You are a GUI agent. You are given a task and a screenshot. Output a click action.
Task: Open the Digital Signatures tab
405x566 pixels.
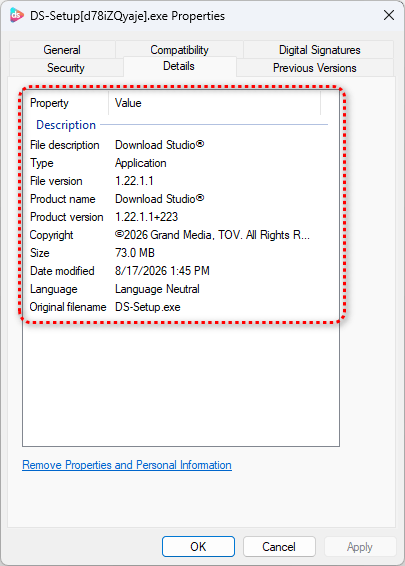coord(319,49)
